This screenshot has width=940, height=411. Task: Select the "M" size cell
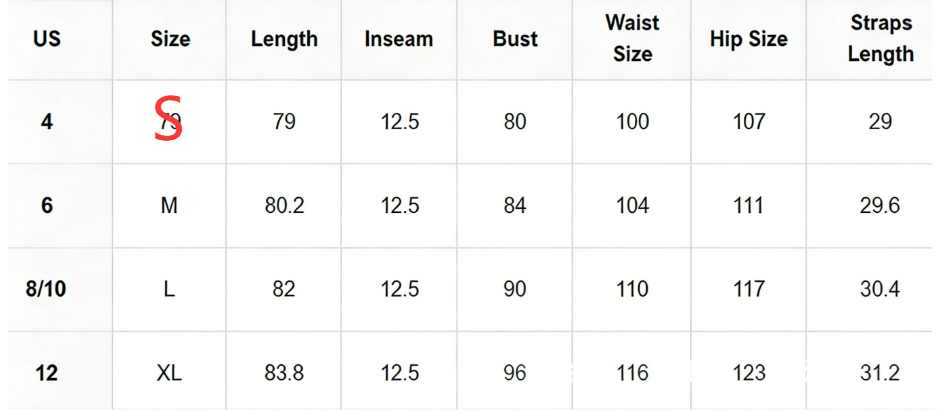click(x=169, y=206)
